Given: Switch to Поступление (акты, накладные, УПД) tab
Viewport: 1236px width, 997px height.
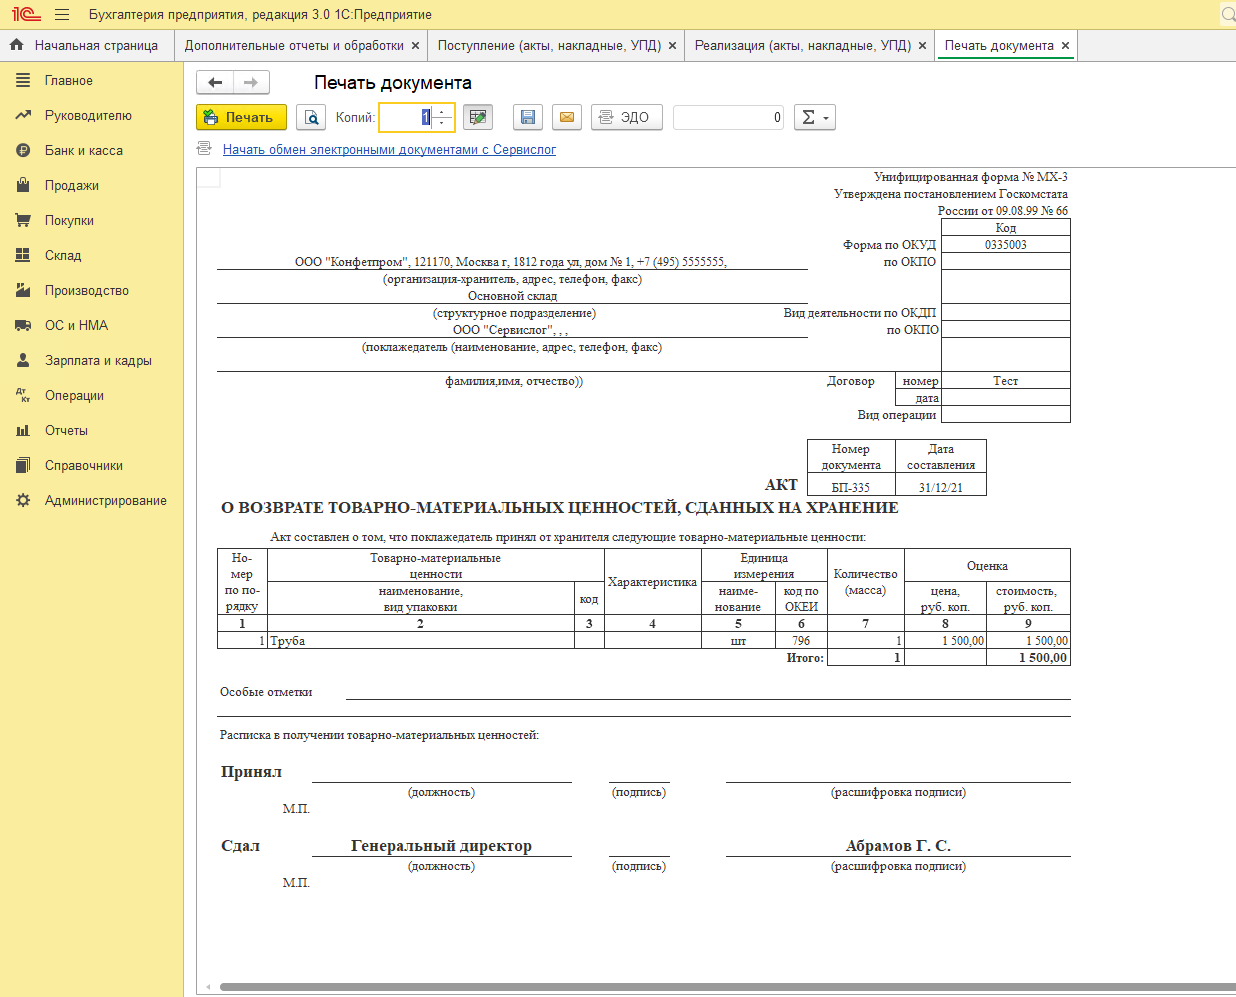Looking at the screenshot, I should point(549,45).
